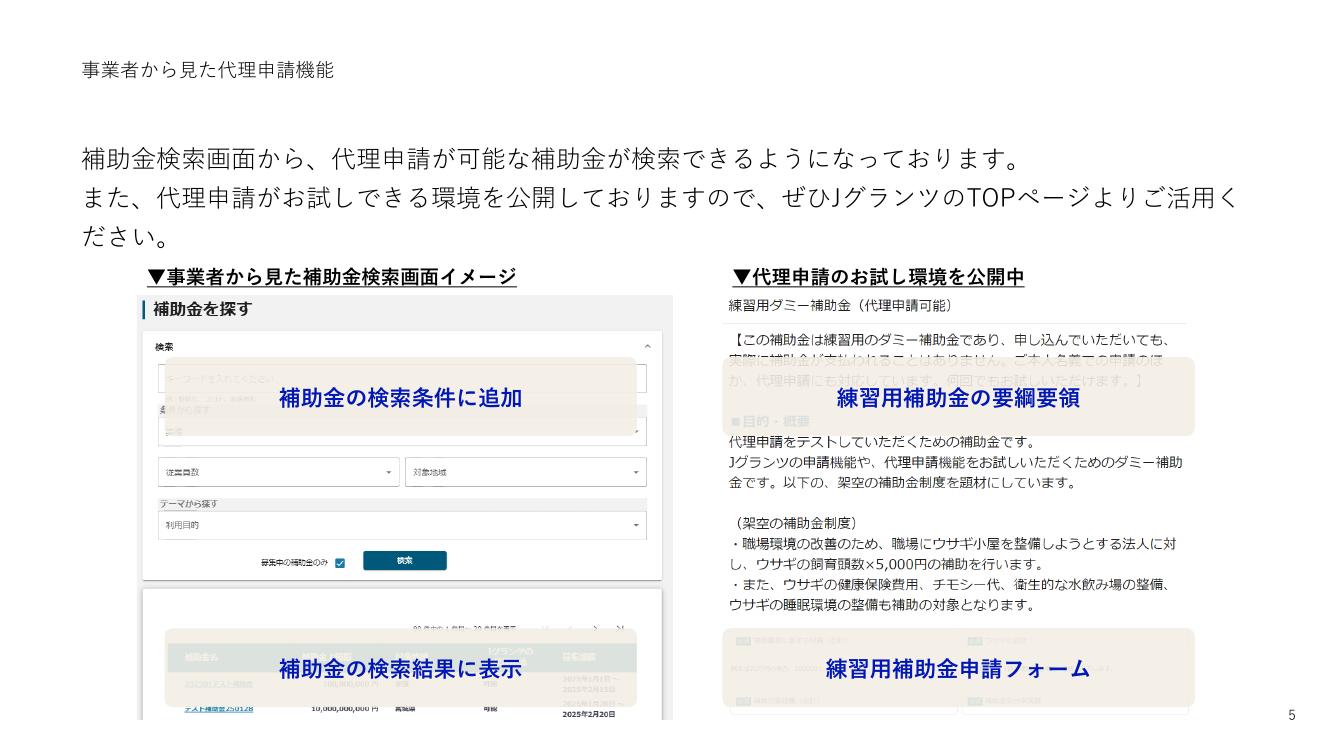The width and height of the screenshot is (1334, 750).
Task: Open the 利用目的 dropdown
Action: [x=402, y=525]
